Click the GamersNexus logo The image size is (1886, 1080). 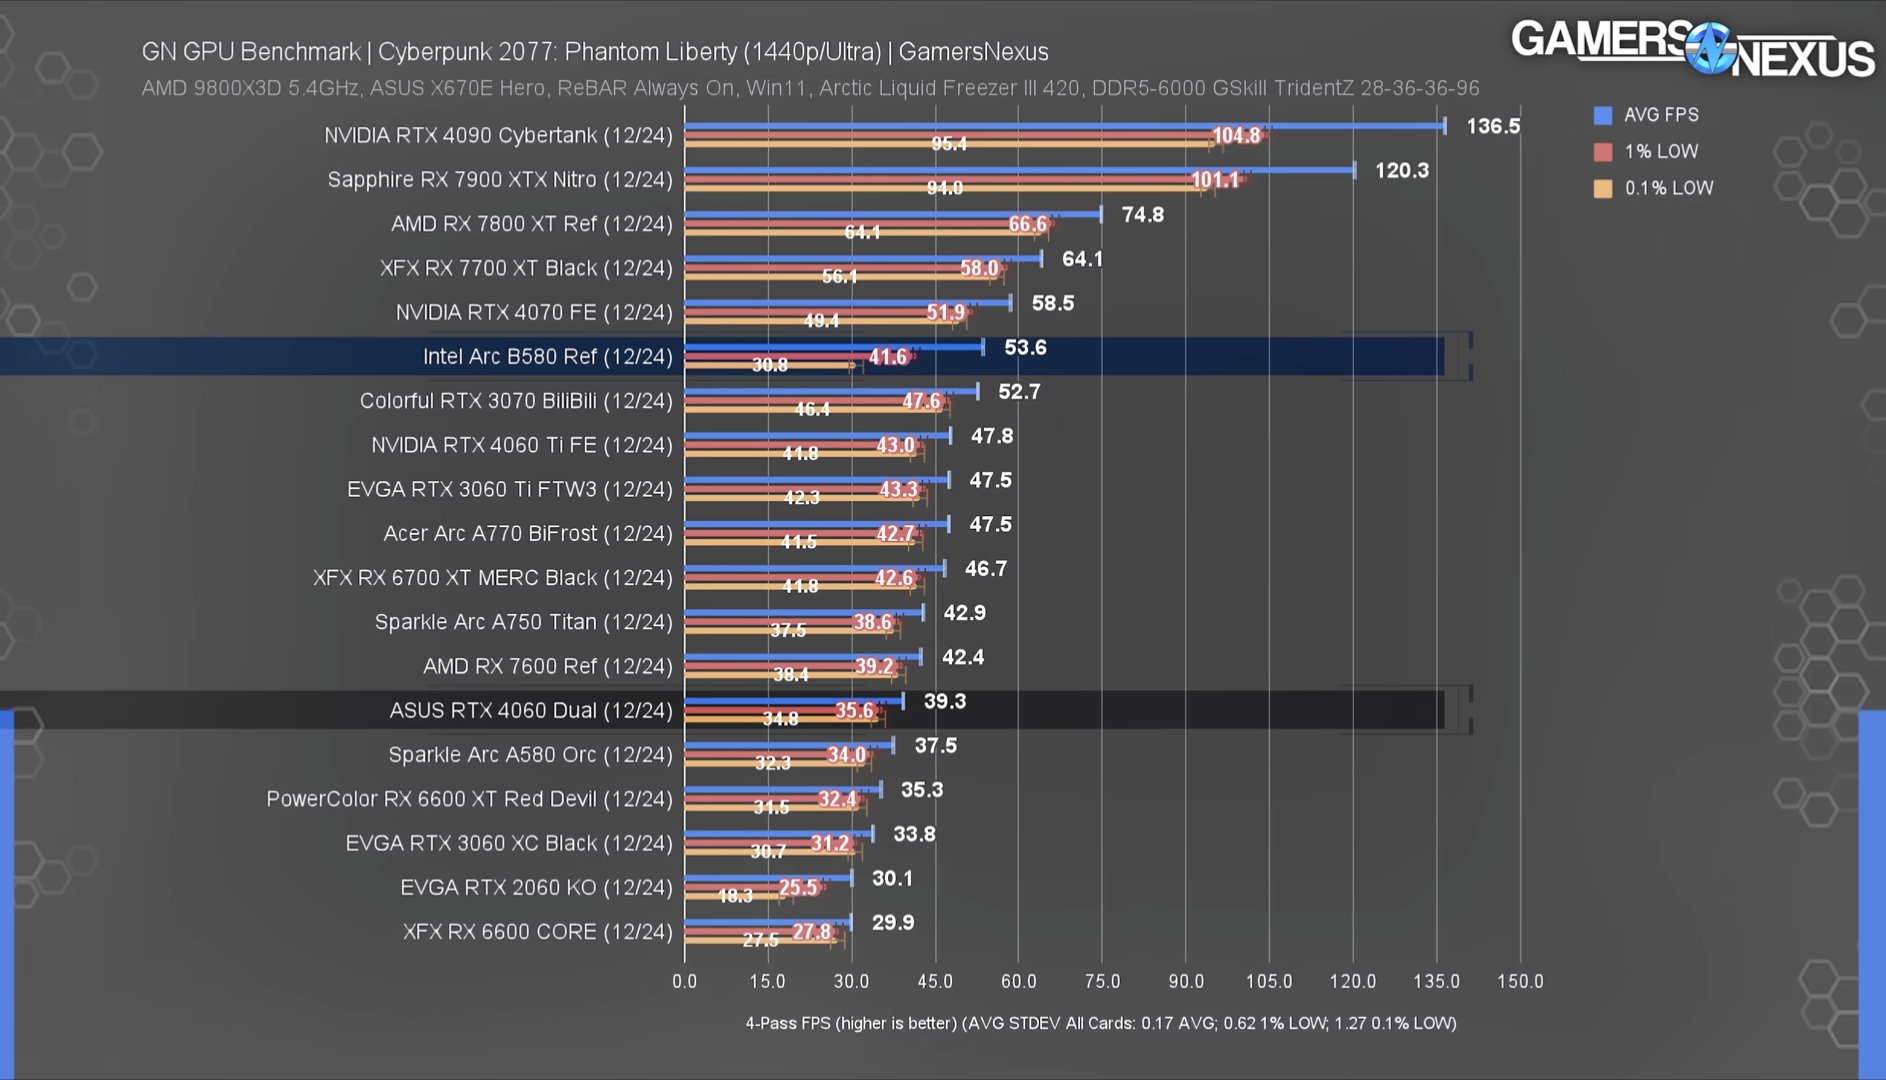(x=1692, y=48)
